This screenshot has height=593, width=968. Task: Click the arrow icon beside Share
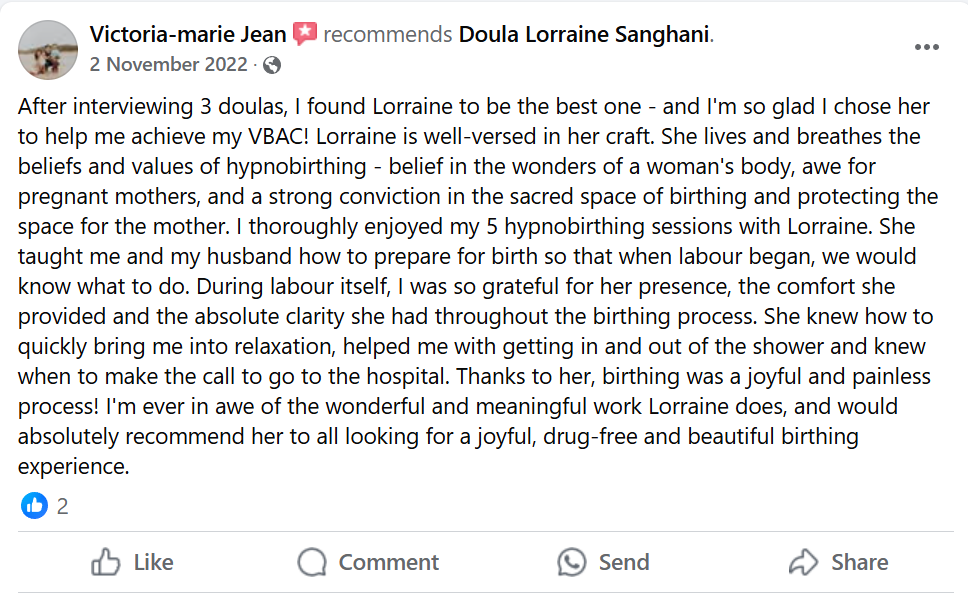coord(804,562)
